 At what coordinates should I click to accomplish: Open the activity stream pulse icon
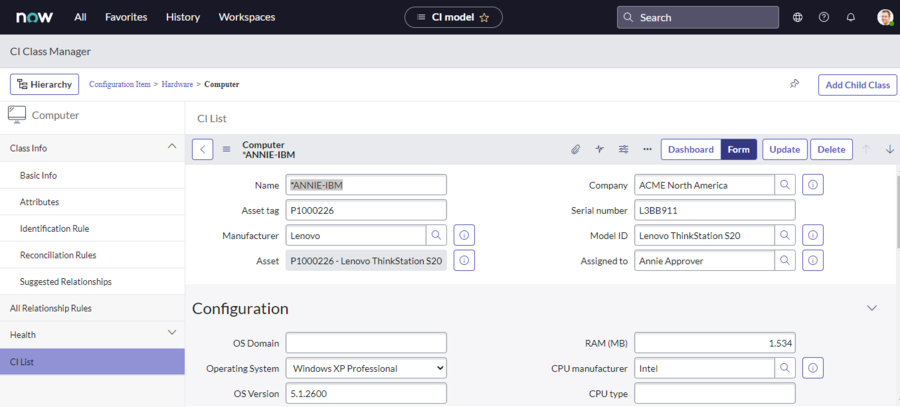tap(600, 149)
